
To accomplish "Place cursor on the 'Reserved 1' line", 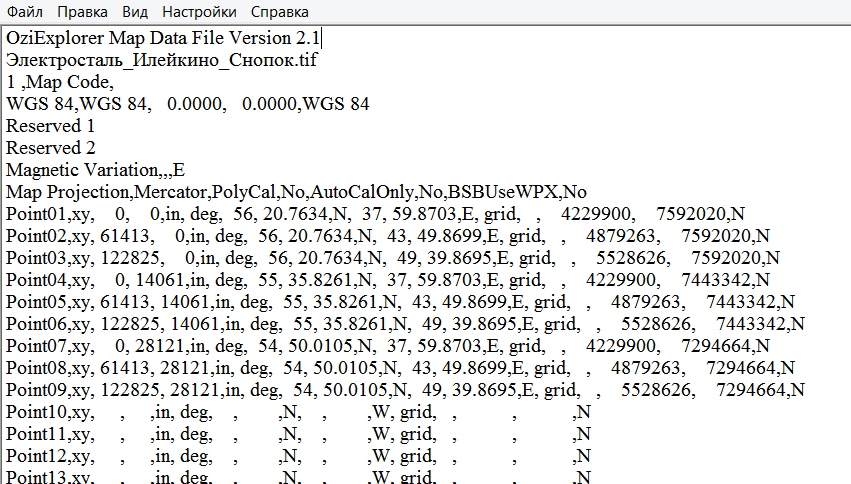I will [x=50, y=126].
